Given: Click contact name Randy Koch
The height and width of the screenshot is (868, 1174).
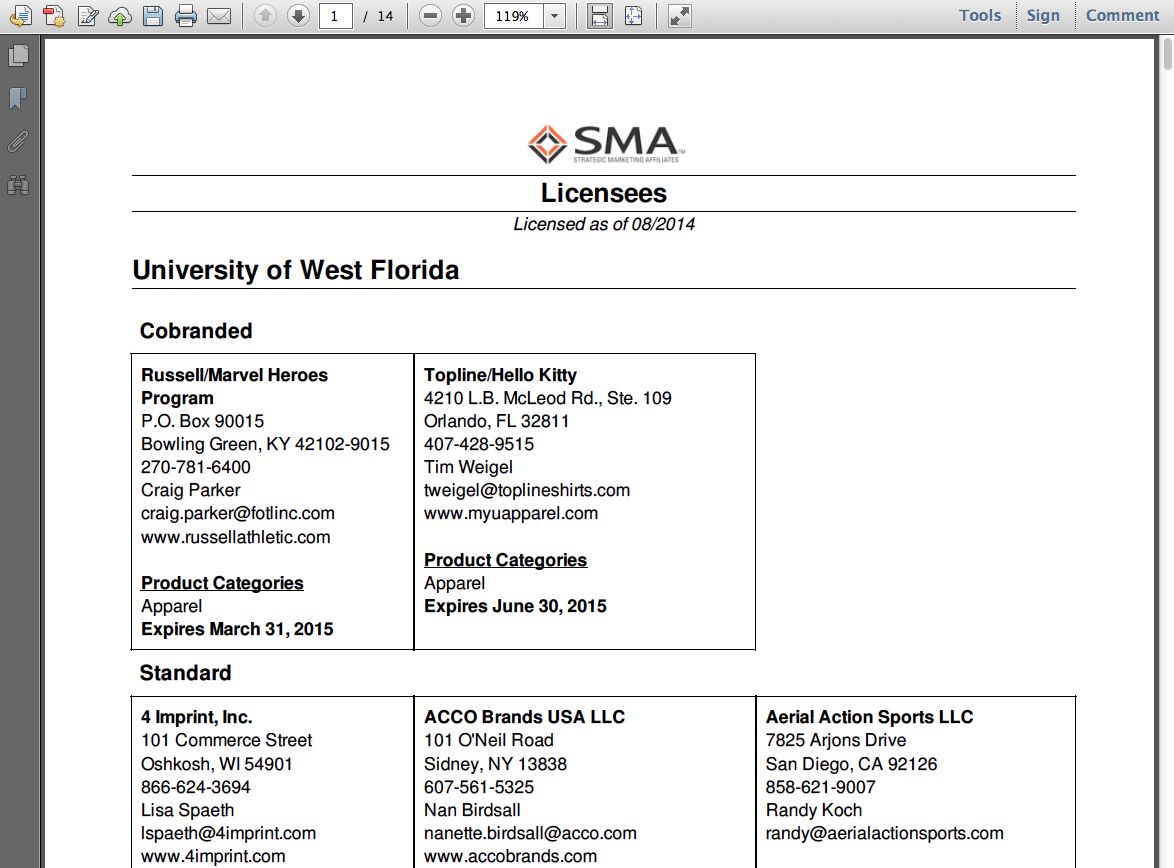Looking at the screenshot, I should (x=813, y=810).
